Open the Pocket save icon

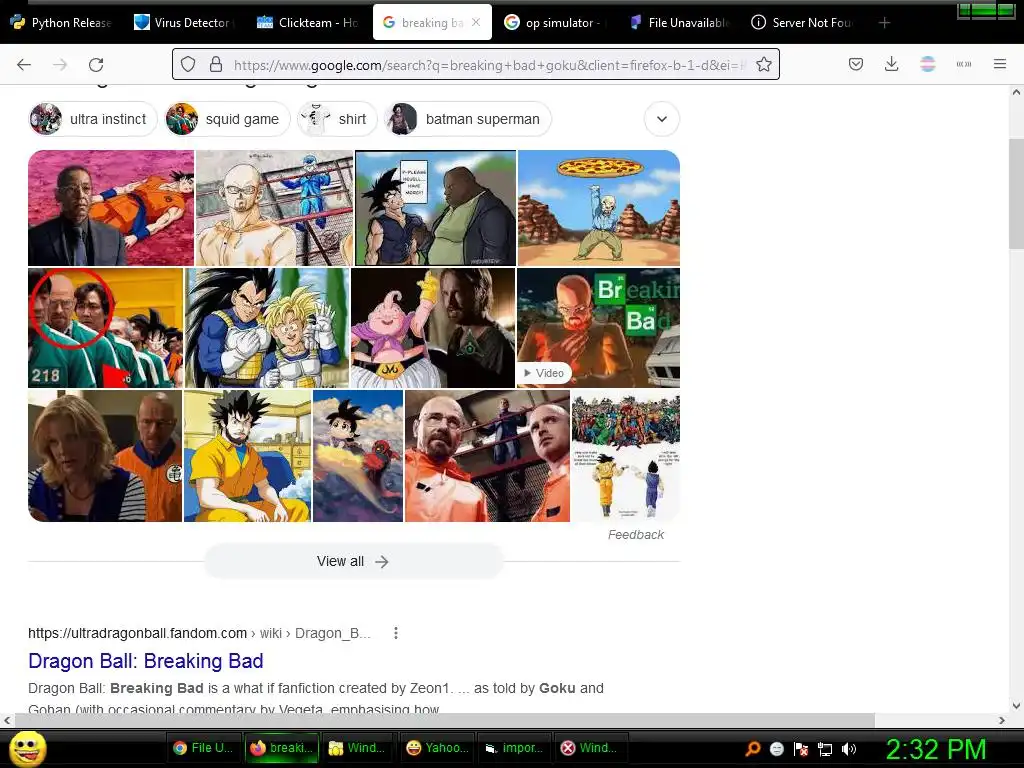click(856, 64)
